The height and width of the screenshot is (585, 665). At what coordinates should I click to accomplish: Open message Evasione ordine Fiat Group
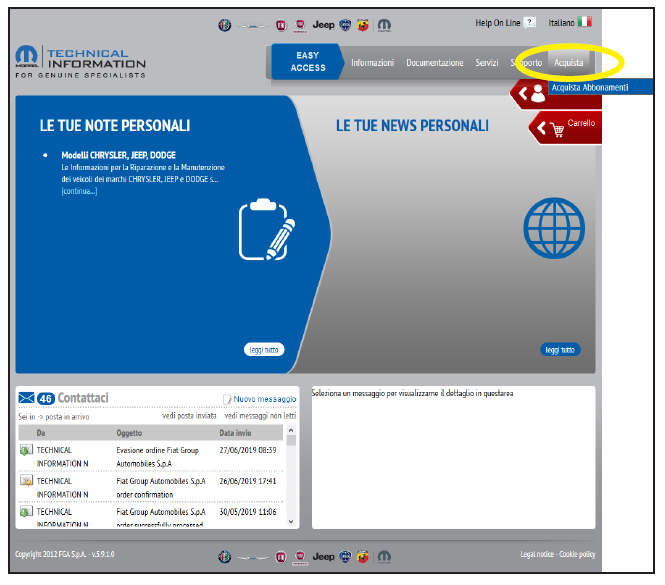point(157,457)
